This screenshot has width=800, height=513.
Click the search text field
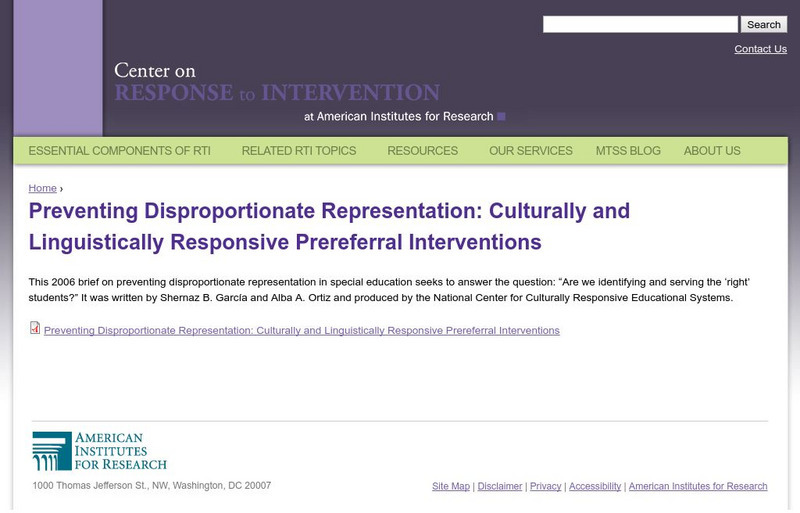640,25
